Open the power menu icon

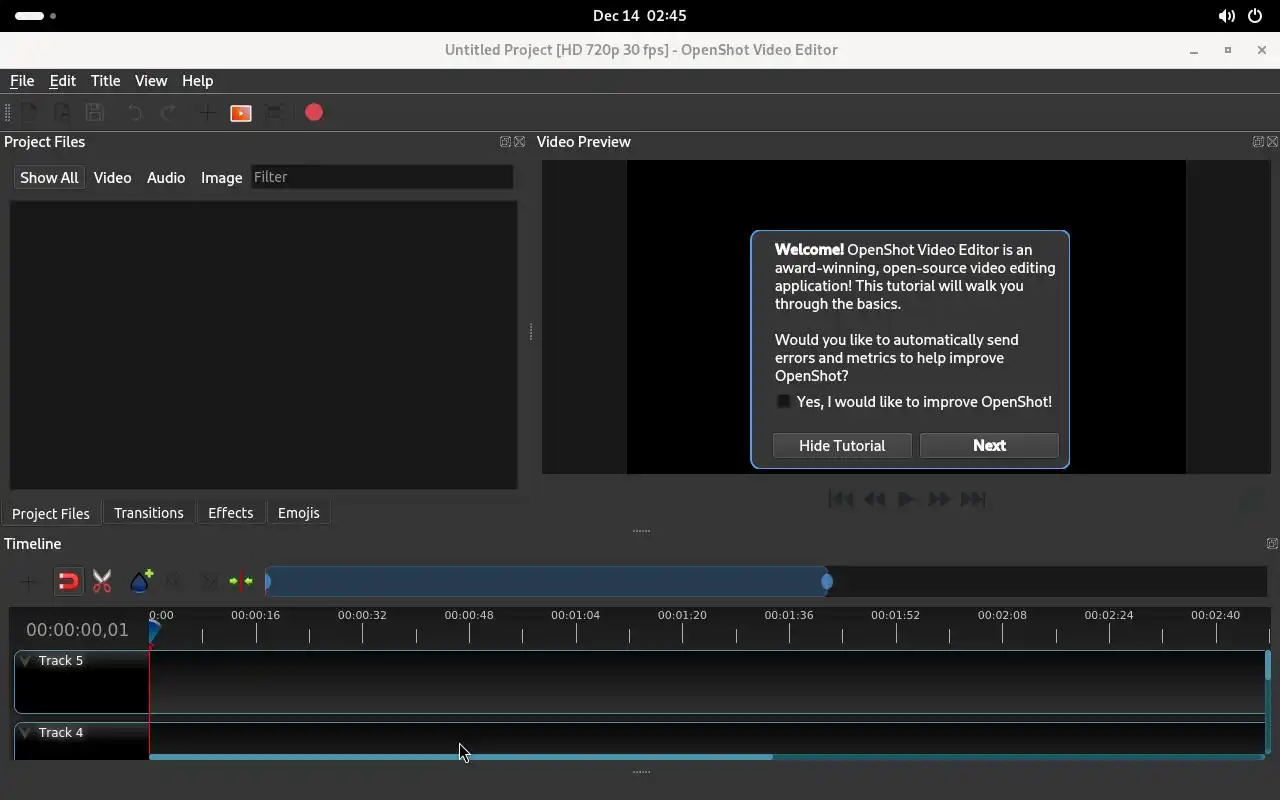click(1255, 16)
